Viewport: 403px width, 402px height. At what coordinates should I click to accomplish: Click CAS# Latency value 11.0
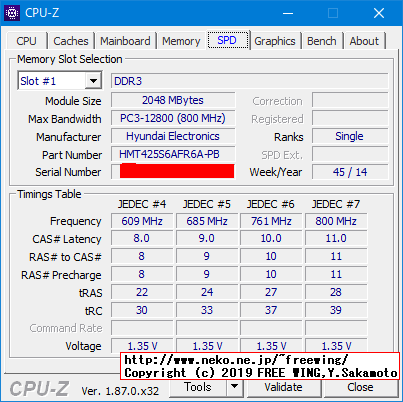336,239
